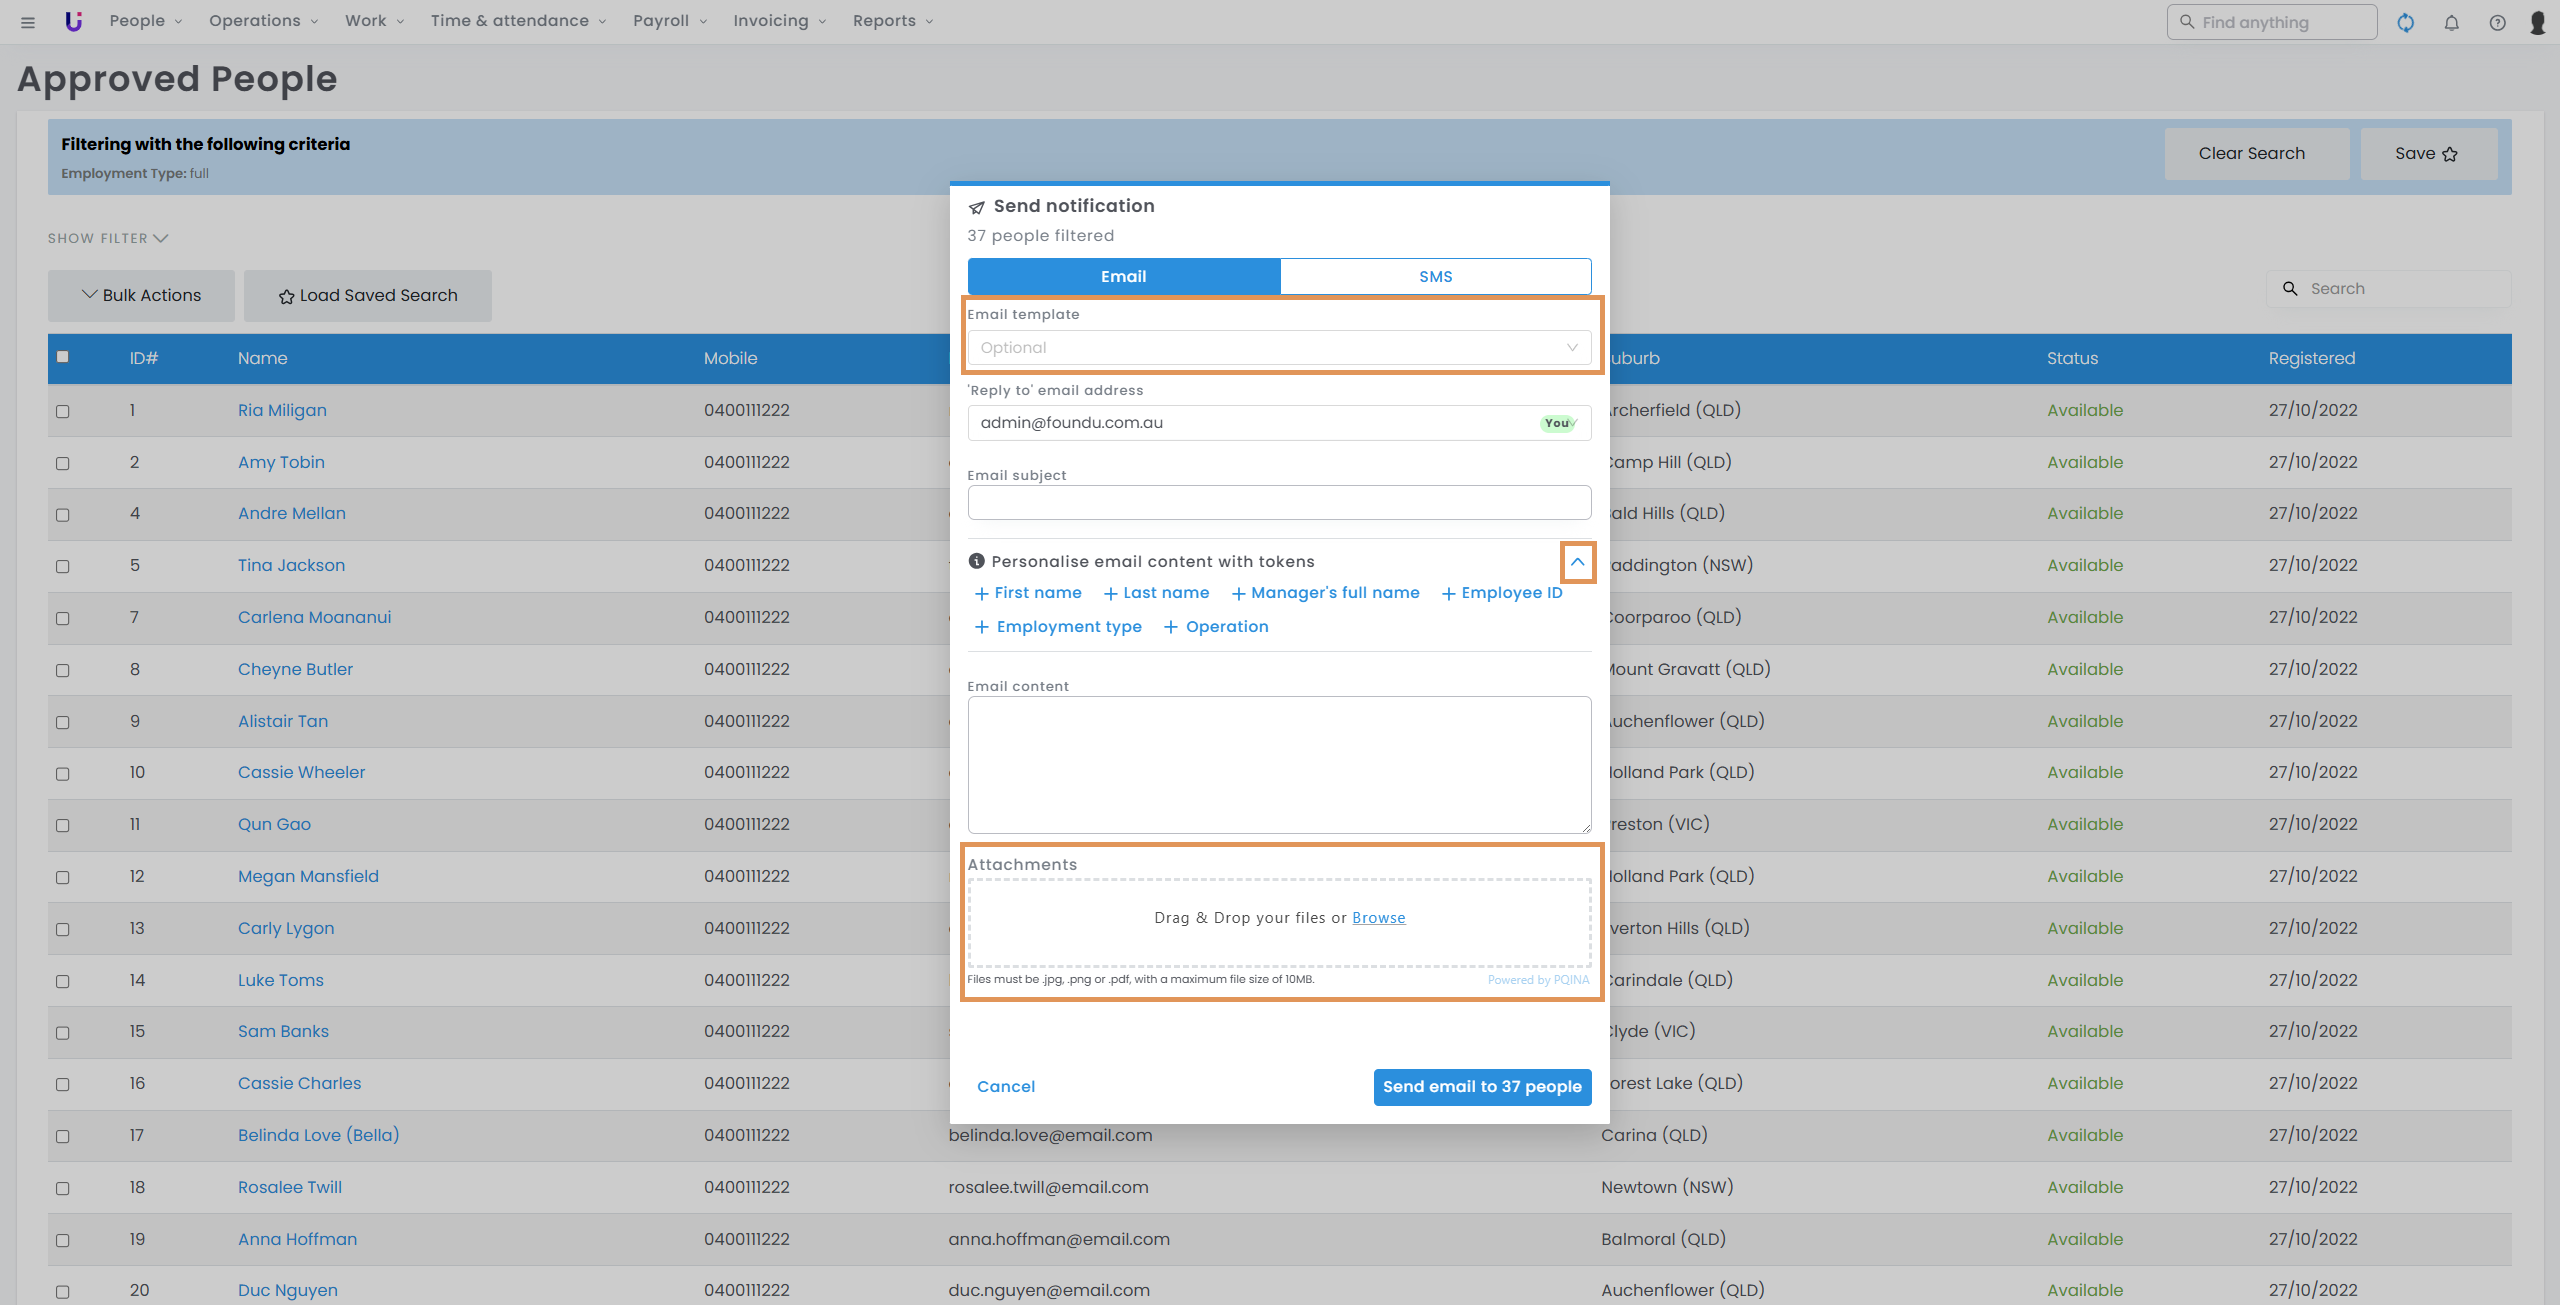Image resolution: width=2560 pixels, height=1305 pixels.
Task: Click into the Email subject field
Action: click(1278, 503)
